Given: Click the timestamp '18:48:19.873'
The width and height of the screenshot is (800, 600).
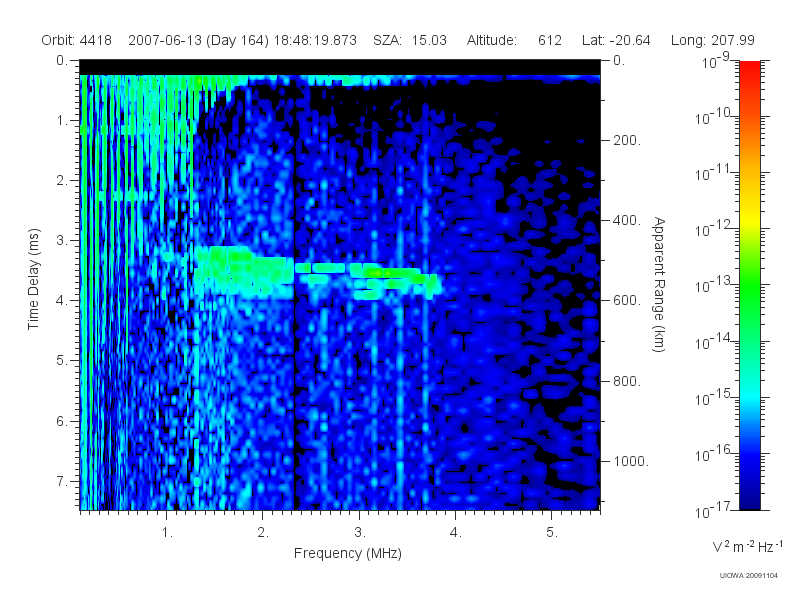Looking at the screenshot, I should click(x=315, y=40).
